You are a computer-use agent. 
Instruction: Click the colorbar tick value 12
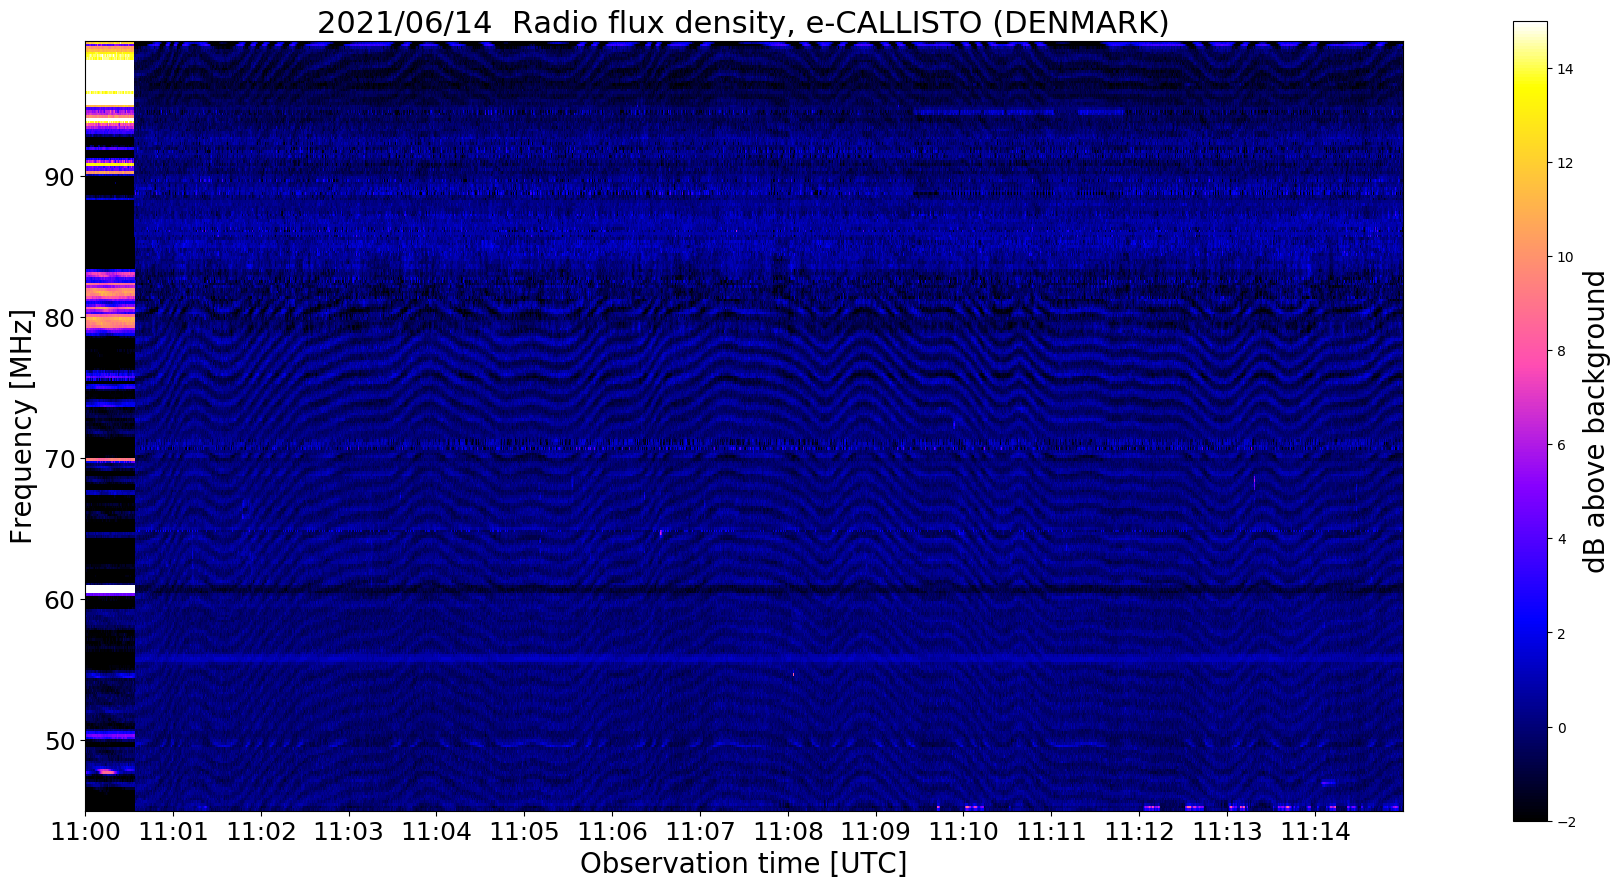(x=1565, y=163)
